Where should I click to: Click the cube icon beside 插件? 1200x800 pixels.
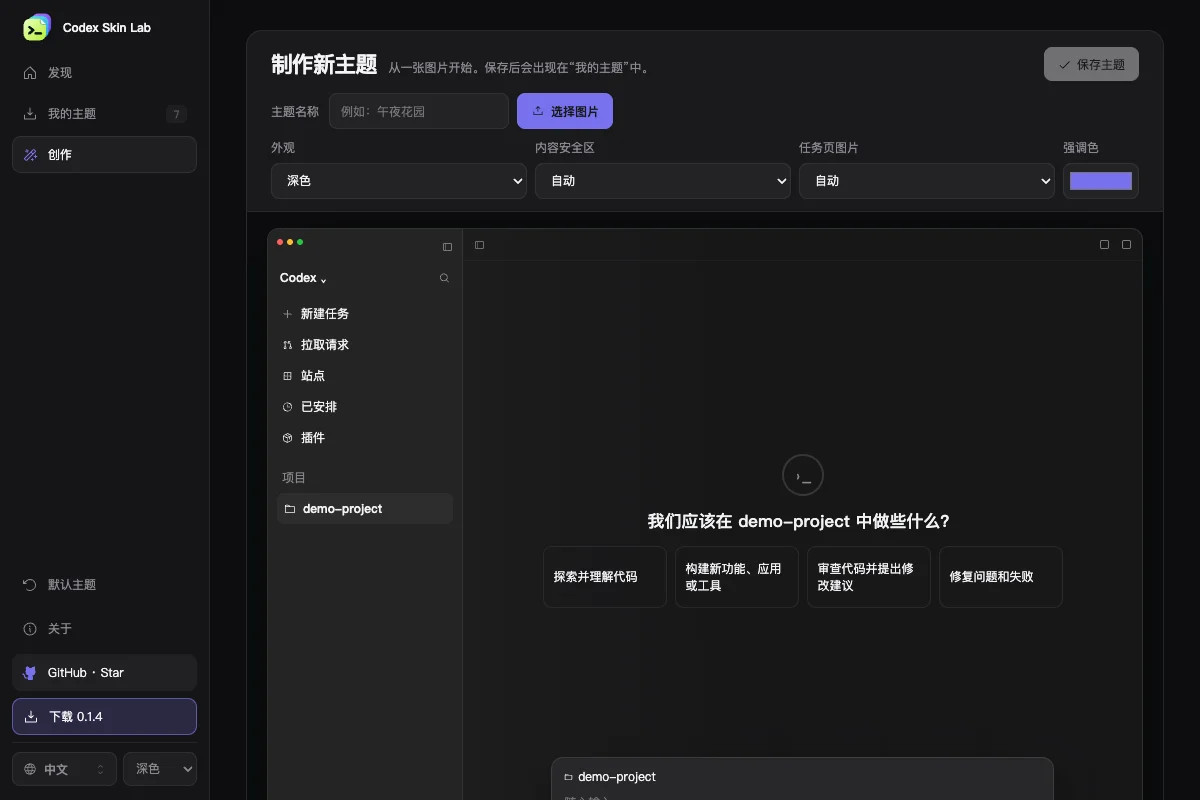288,438
